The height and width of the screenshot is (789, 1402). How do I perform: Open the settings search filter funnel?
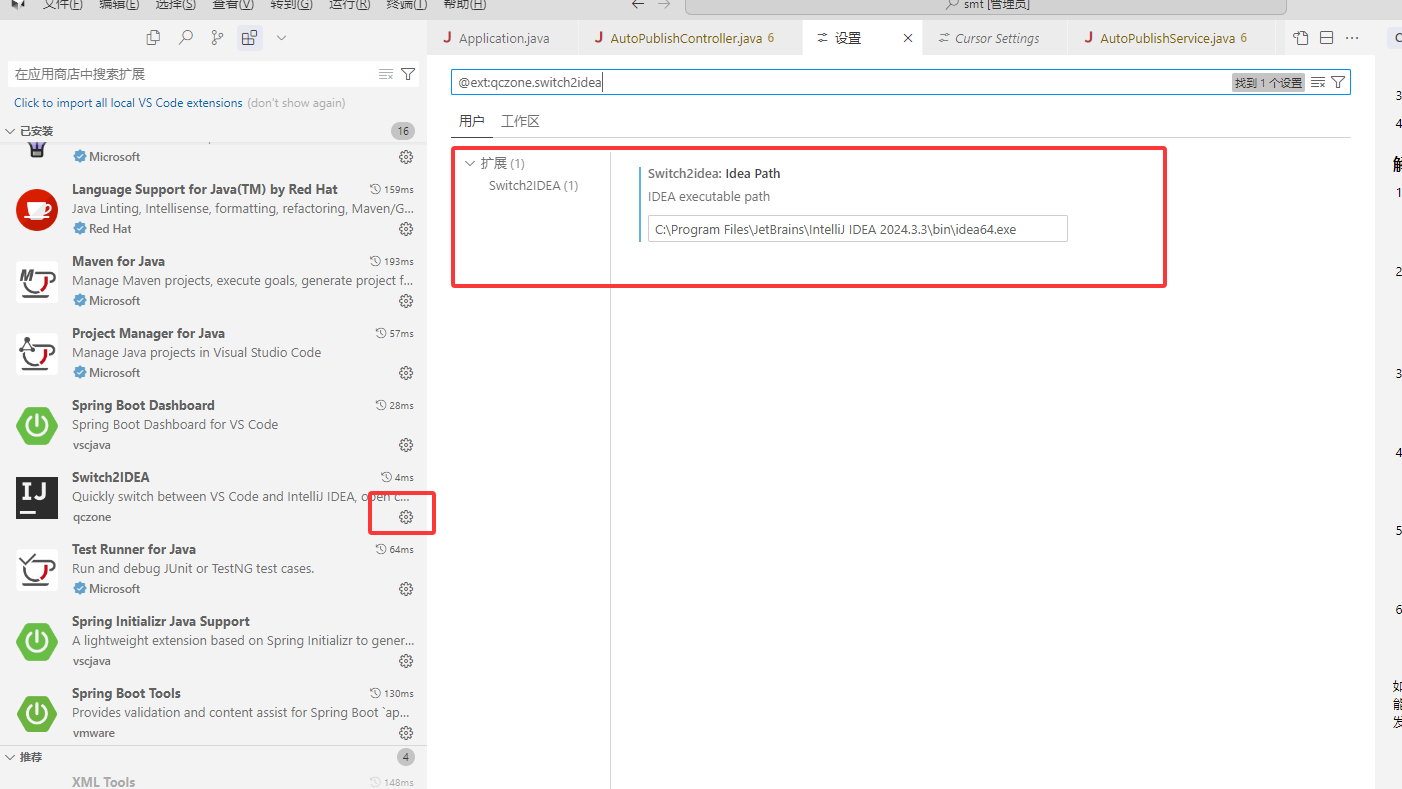click(x=1338, y=82)
